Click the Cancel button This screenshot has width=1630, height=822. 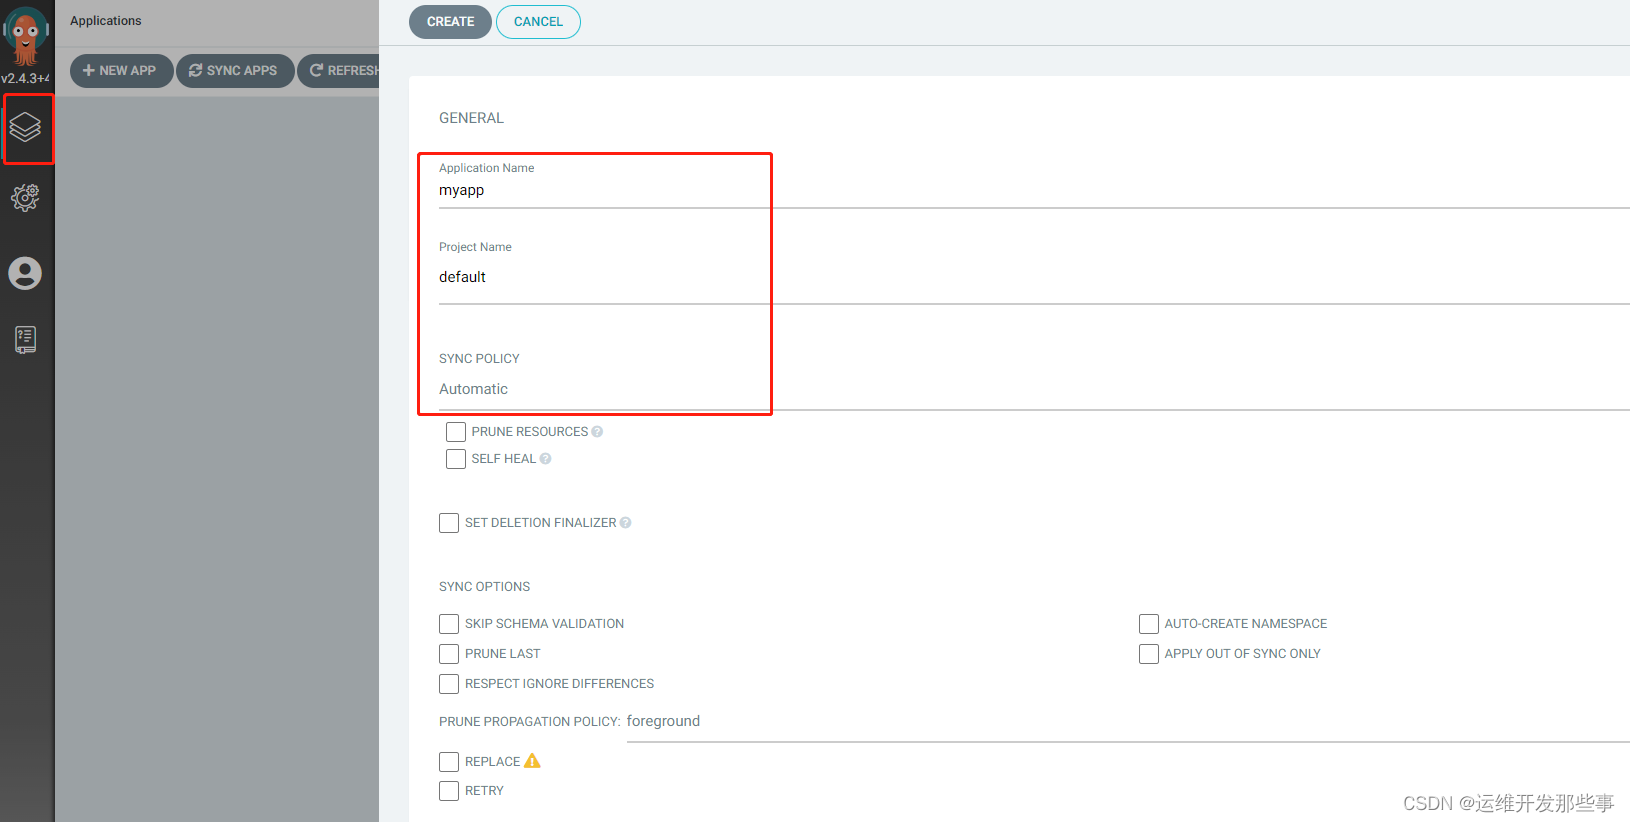538,22
